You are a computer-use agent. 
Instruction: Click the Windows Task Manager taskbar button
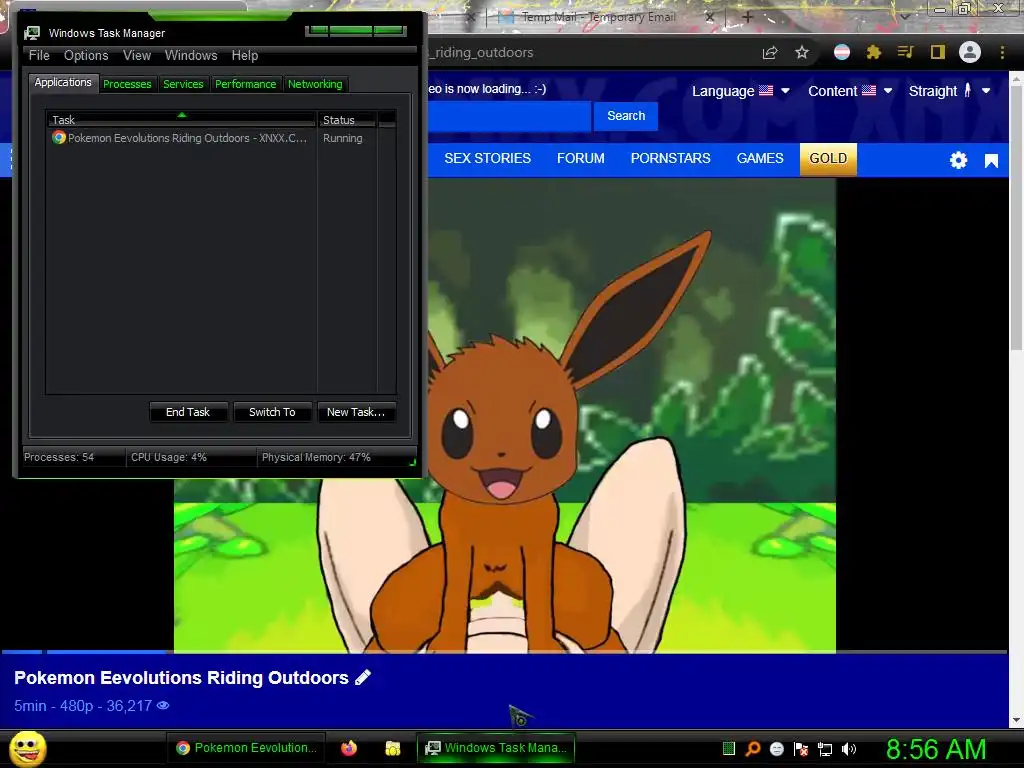(x=496, y=748)
